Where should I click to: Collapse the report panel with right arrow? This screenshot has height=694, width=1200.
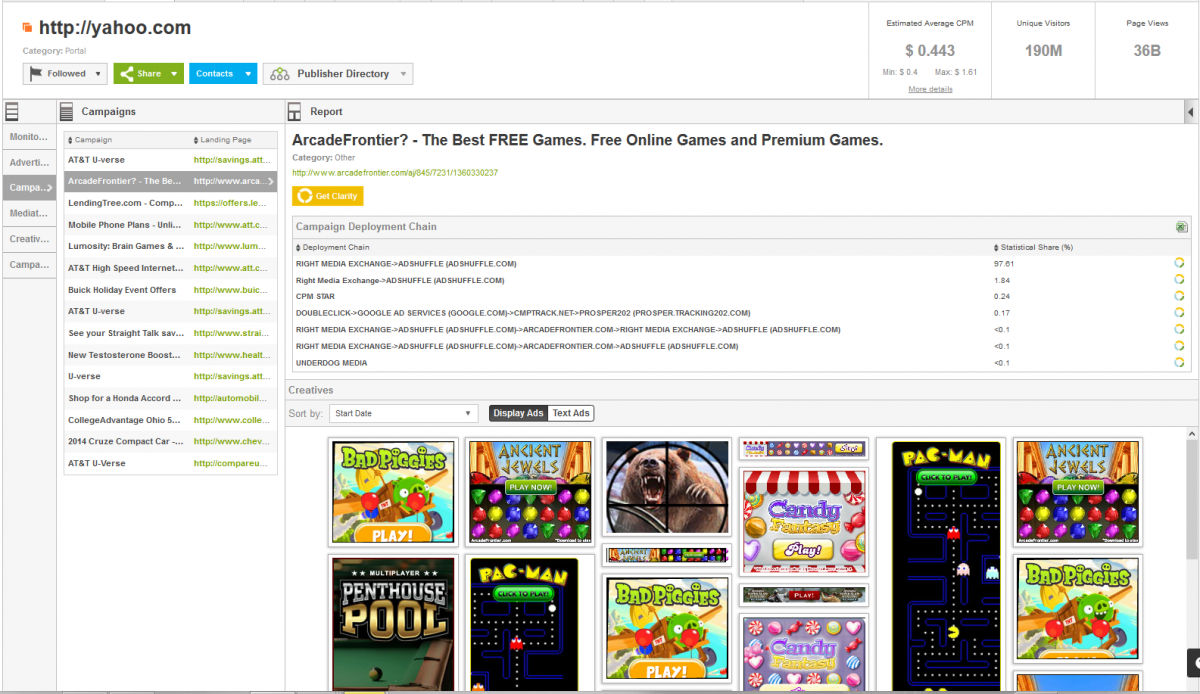(x=1190, y=111)
